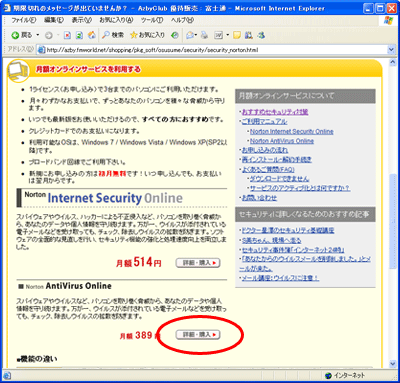Click the Refresh page icon

point(79,35)
